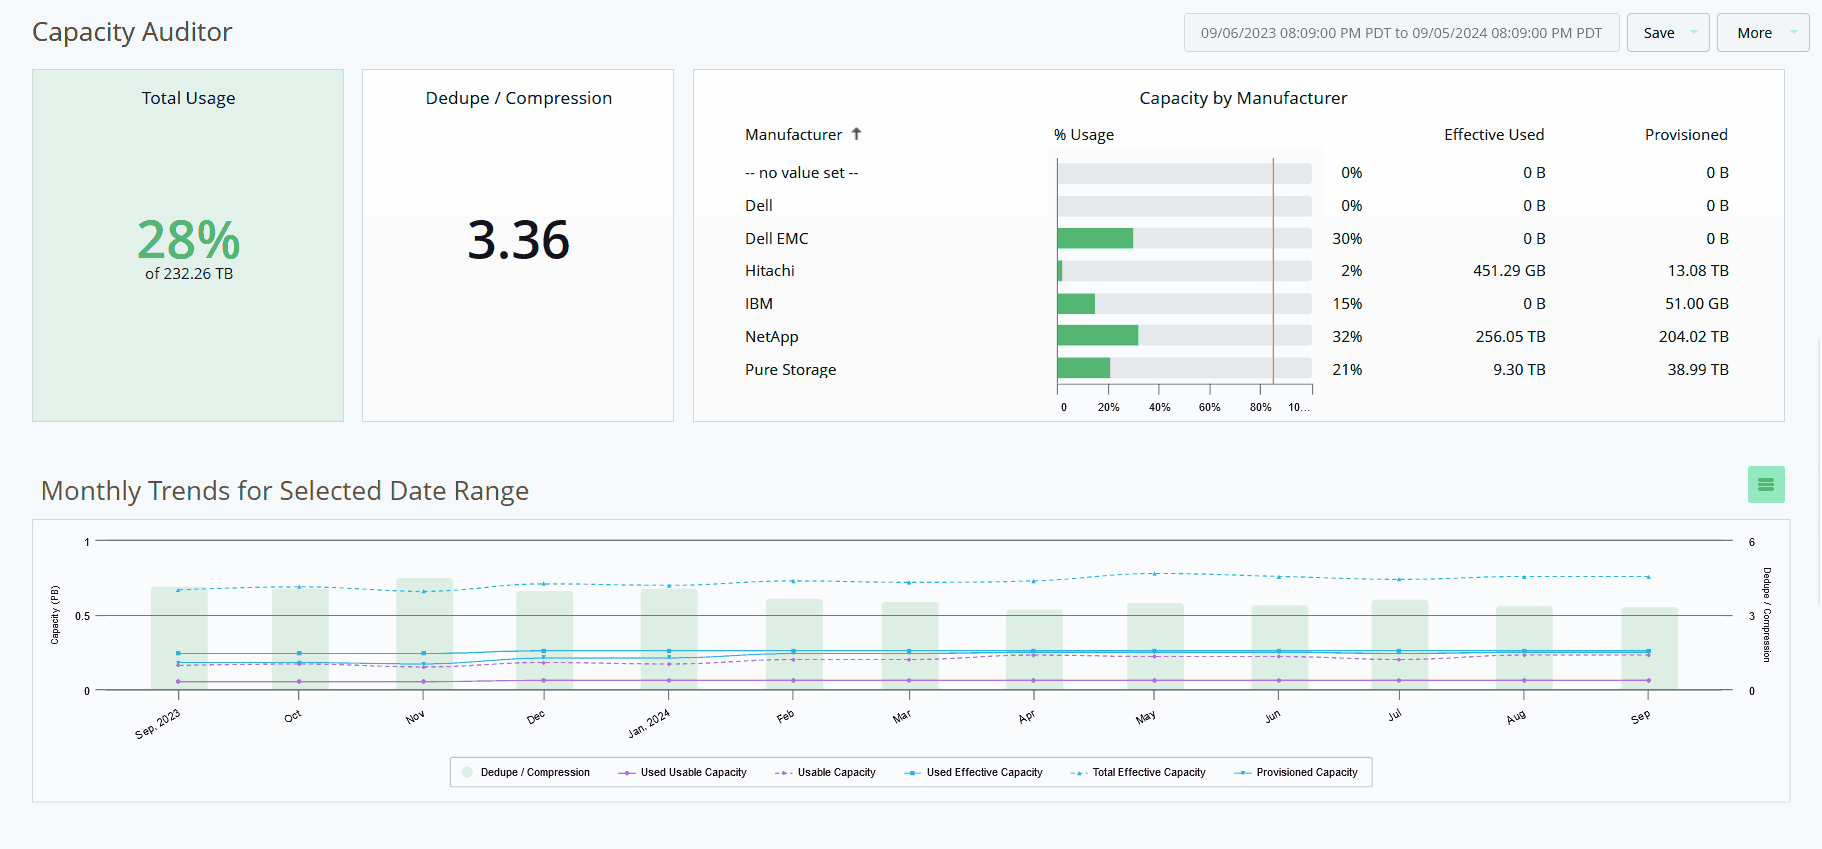1822x849 pixels.
Task: Click the 13.08 TB provisioned cell
Action: [1698, 271]
